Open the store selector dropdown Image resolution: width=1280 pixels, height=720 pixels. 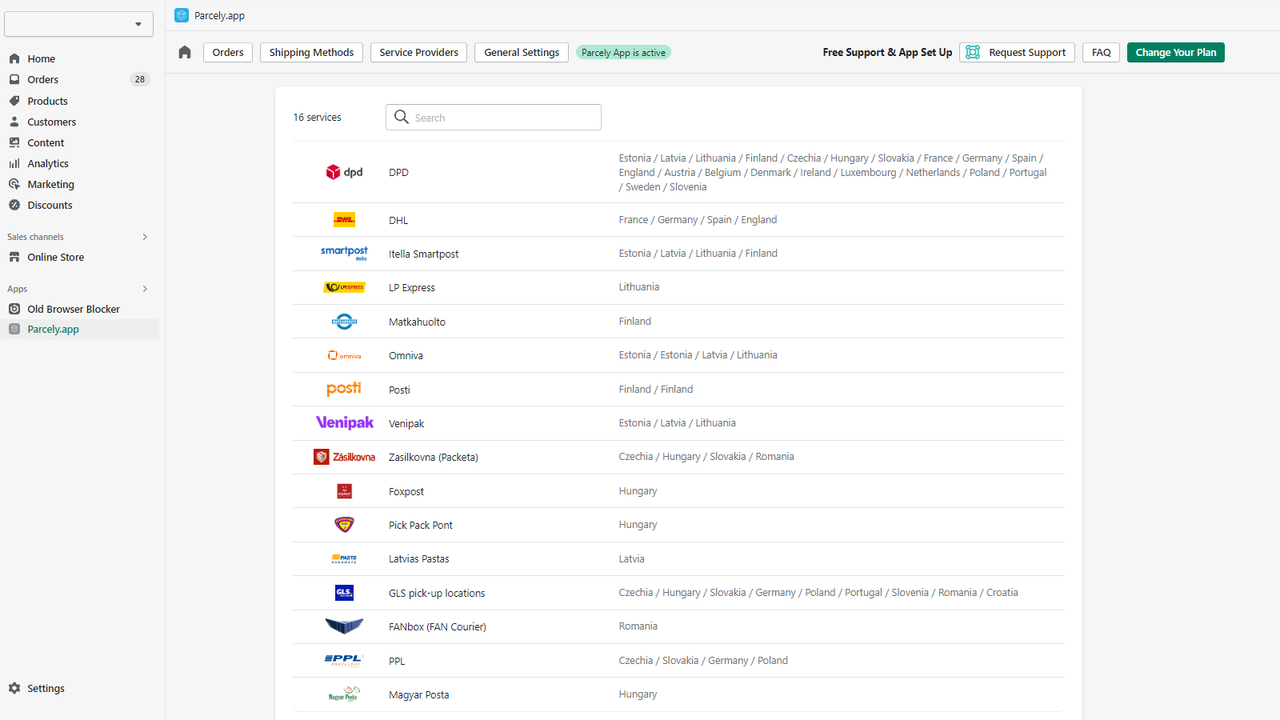(x=79, y=24)
